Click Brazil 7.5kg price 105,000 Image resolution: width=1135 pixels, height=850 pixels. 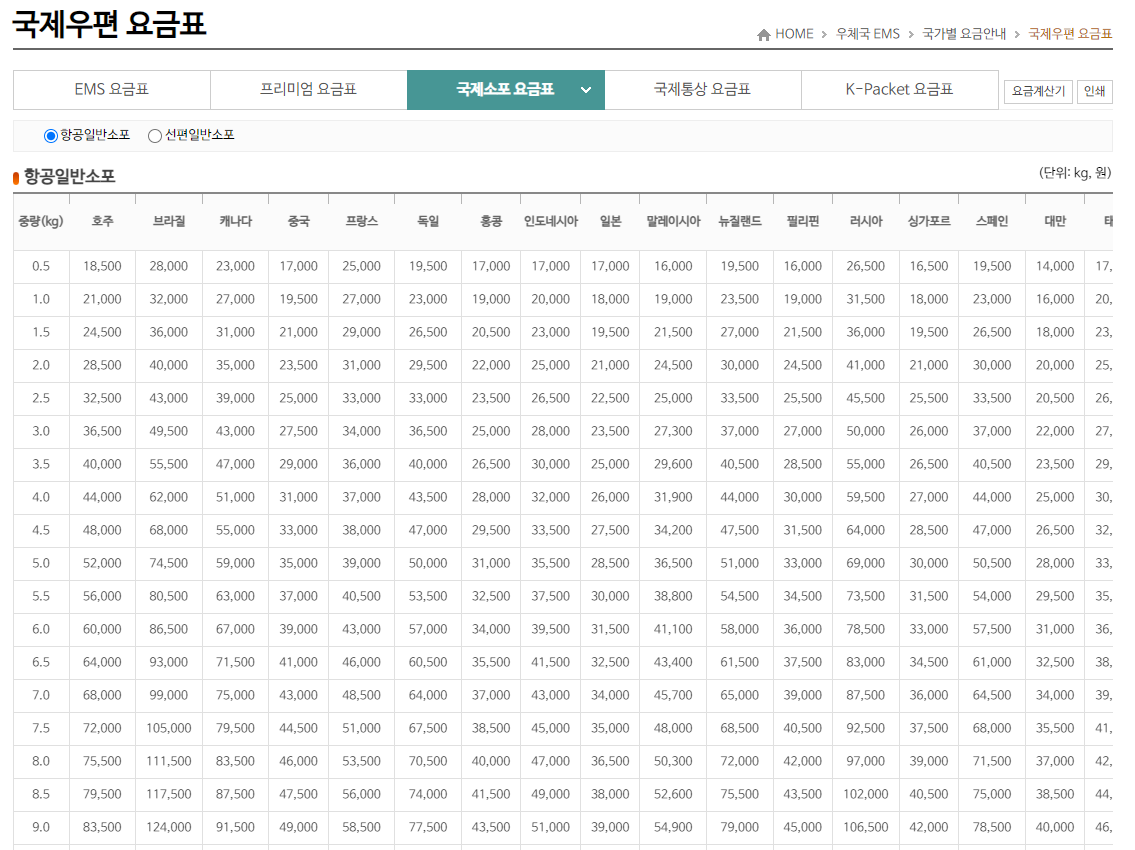tap(169, 728)
